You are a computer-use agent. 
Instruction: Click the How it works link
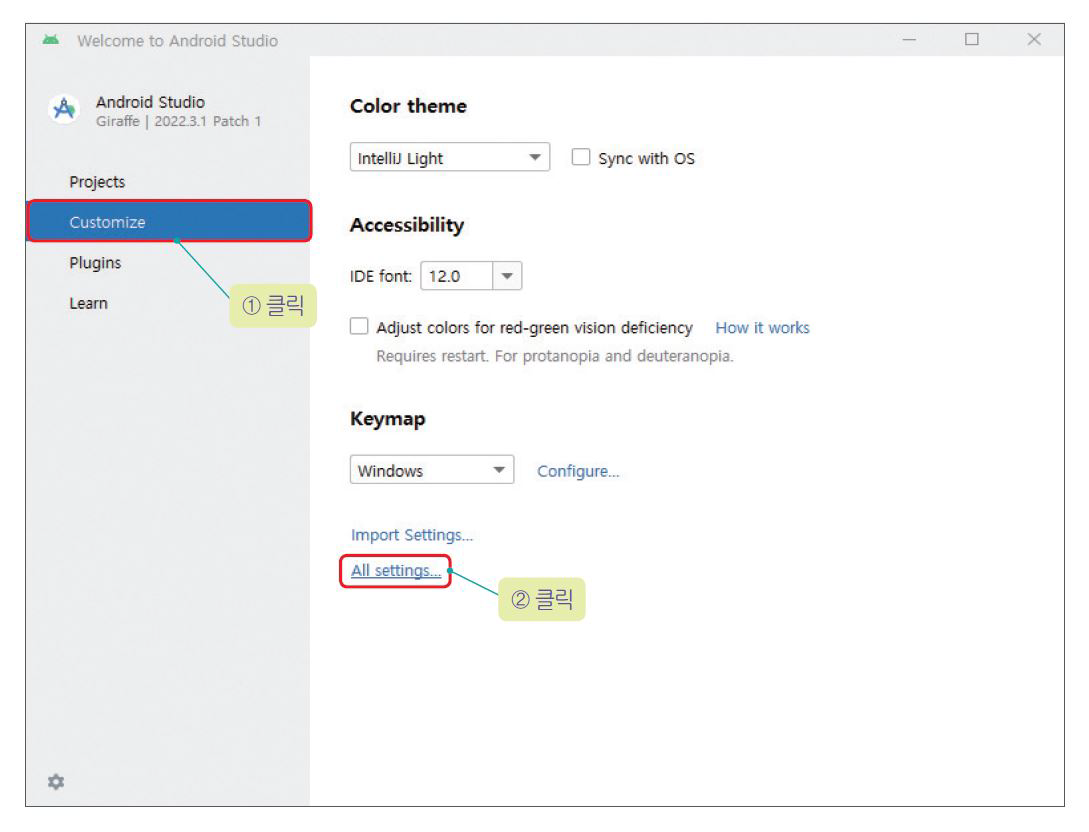click(x=763, y=328)
